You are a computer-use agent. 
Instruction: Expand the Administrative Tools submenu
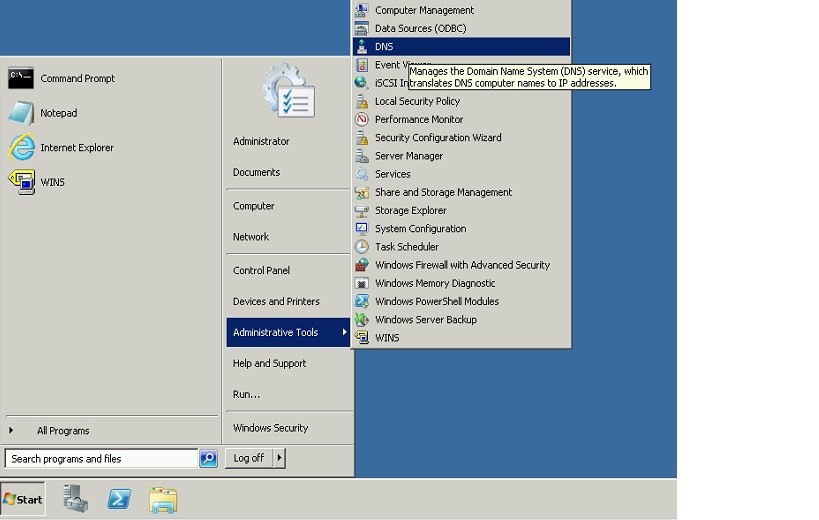[288, 332]
